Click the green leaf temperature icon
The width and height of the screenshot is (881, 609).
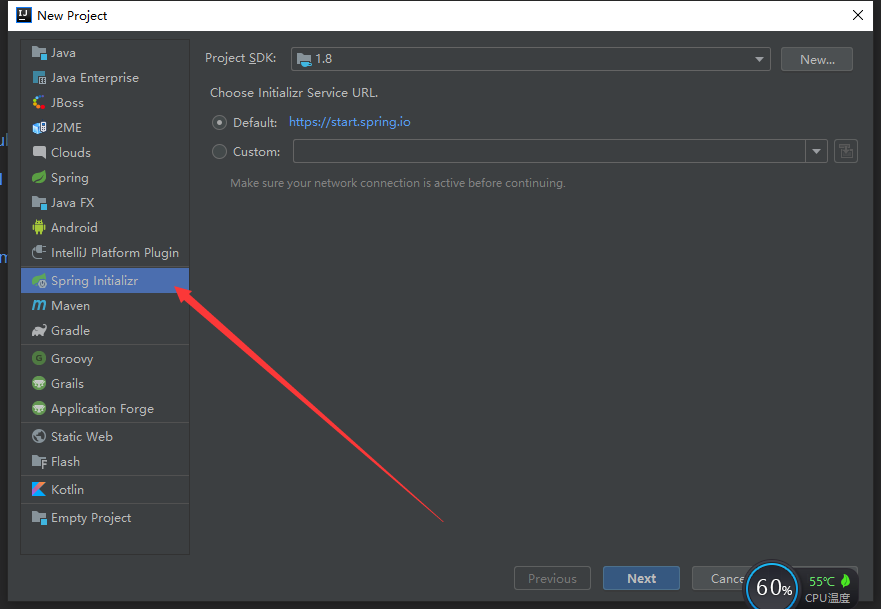tap(845, 580)
